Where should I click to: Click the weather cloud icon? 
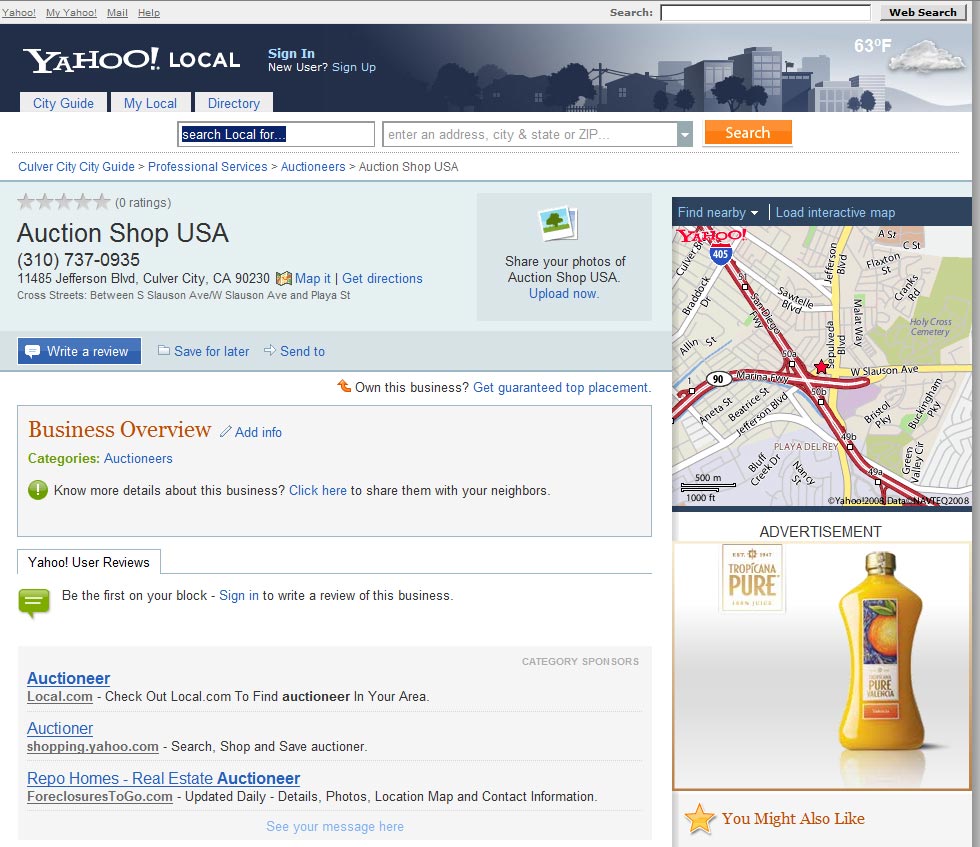click(928, 56)
